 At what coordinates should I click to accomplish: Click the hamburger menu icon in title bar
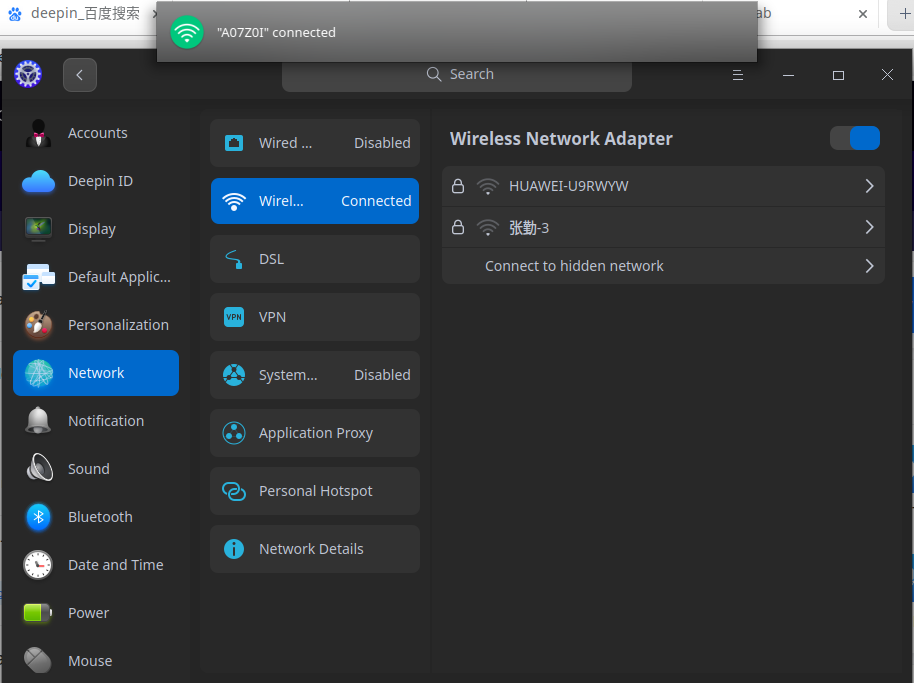[x=737, y=75]
